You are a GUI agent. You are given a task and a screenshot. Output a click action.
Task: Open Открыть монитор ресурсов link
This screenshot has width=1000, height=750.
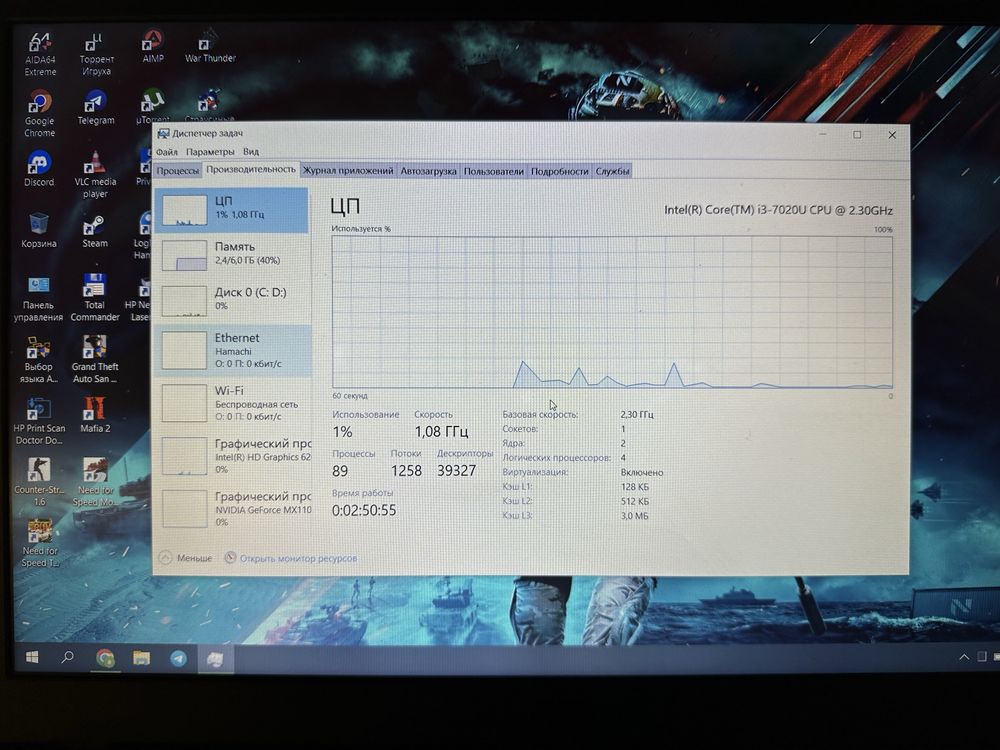click(x=291, y=558)
